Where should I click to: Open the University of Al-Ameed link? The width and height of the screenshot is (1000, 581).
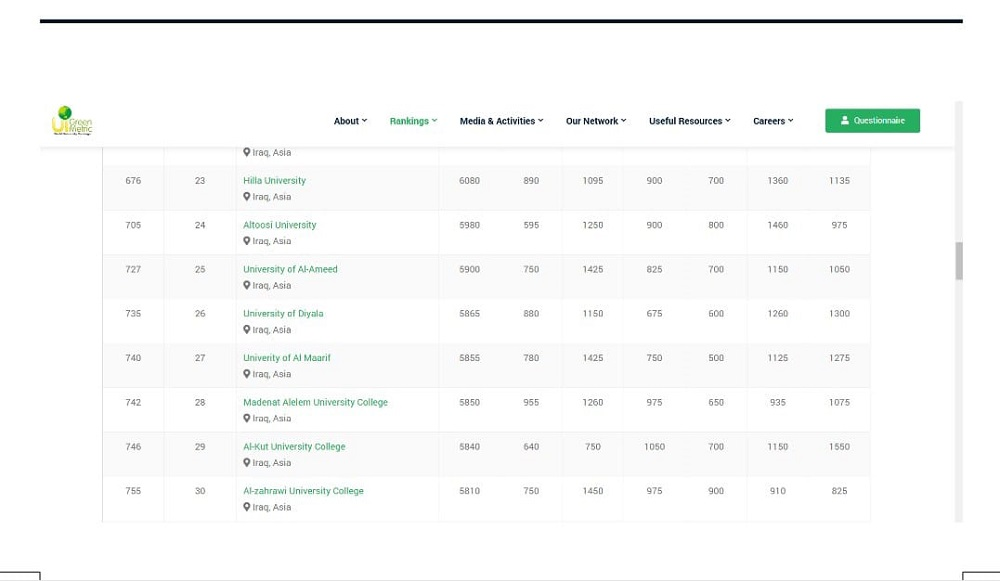coord(290,269)
